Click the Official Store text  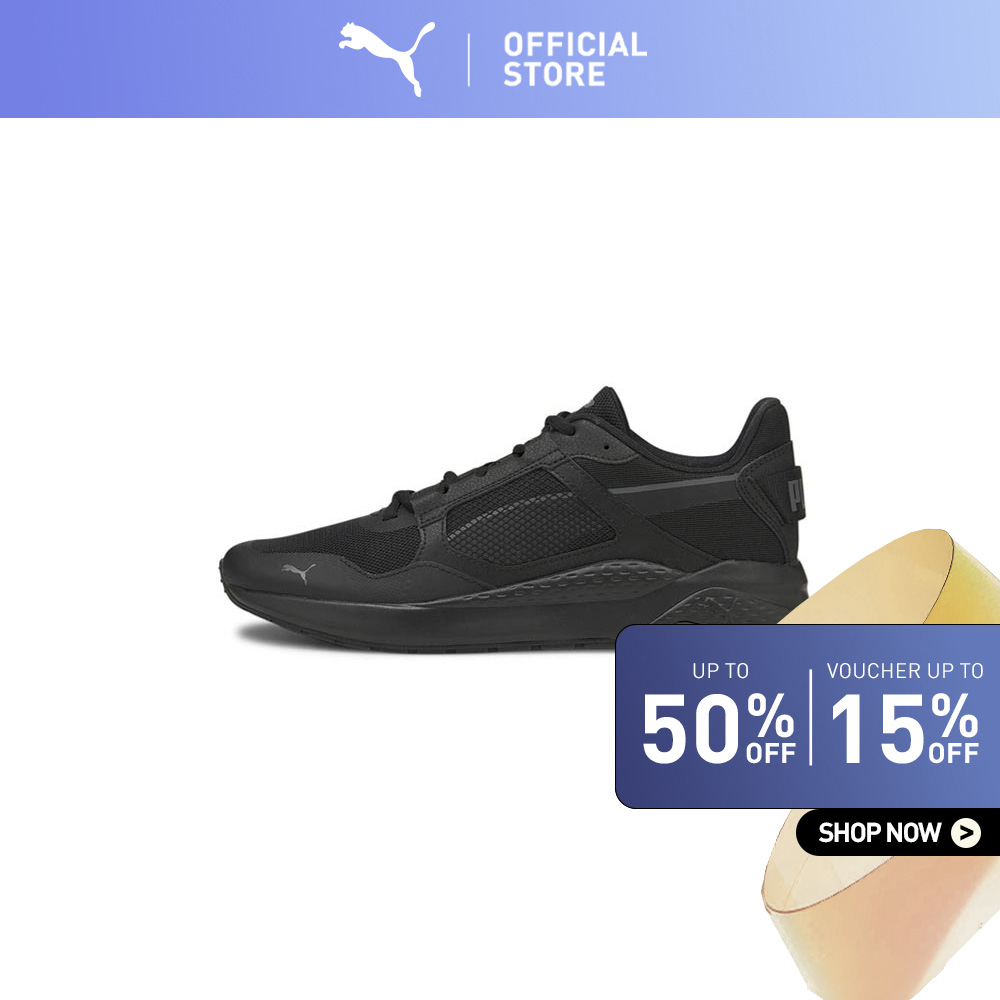[575, 60]
